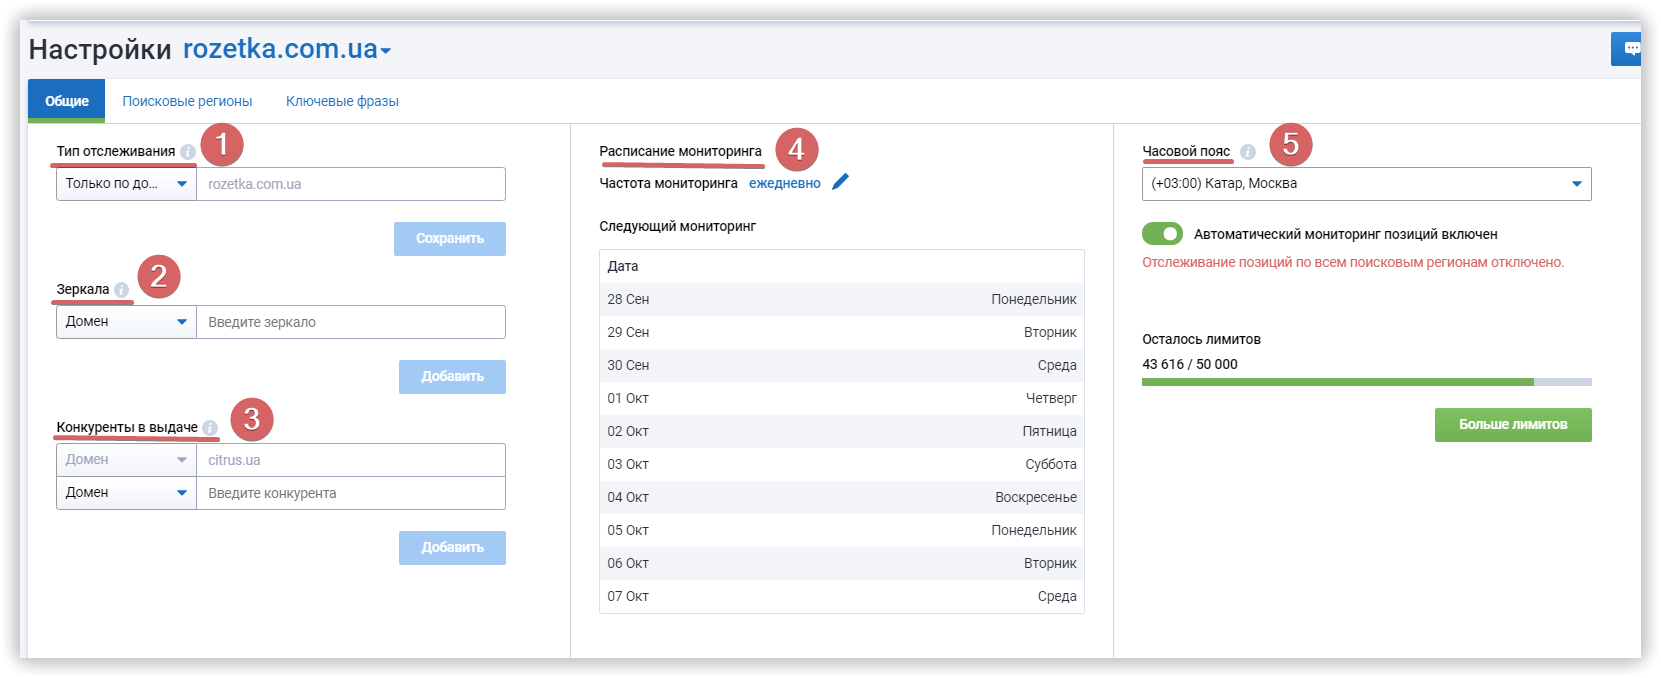
Task: Click the limits progress bar
Action: [x=1366, y=382]
